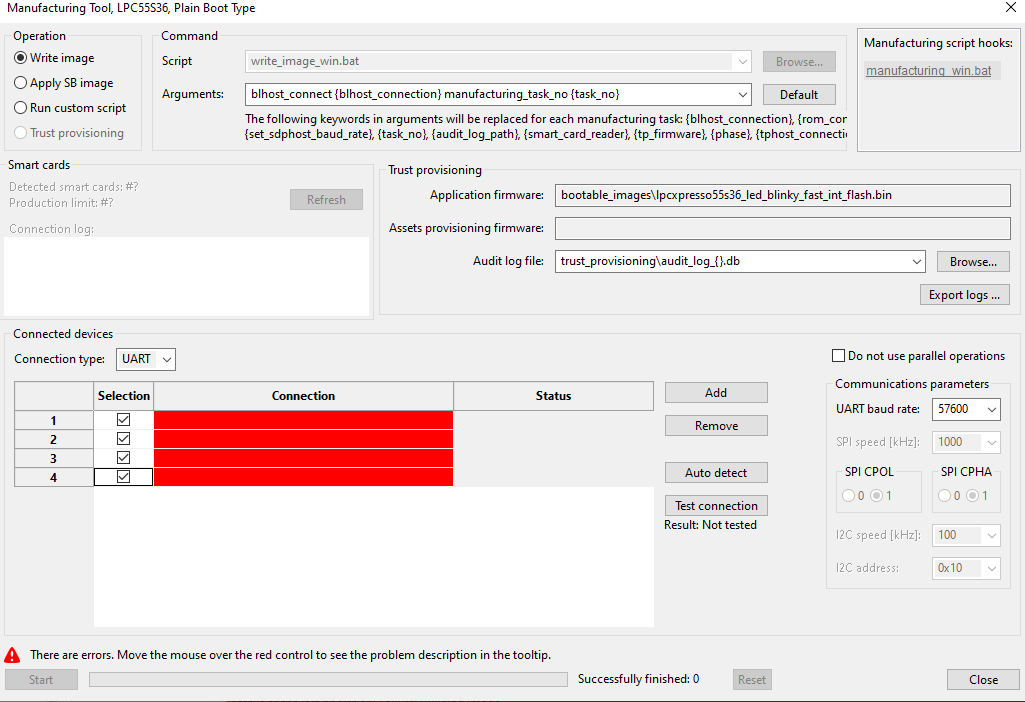The width and height of the screenshot is (1025, 702).
Task: Open the Arguments combo box dropdown
Action: point(741,94)
